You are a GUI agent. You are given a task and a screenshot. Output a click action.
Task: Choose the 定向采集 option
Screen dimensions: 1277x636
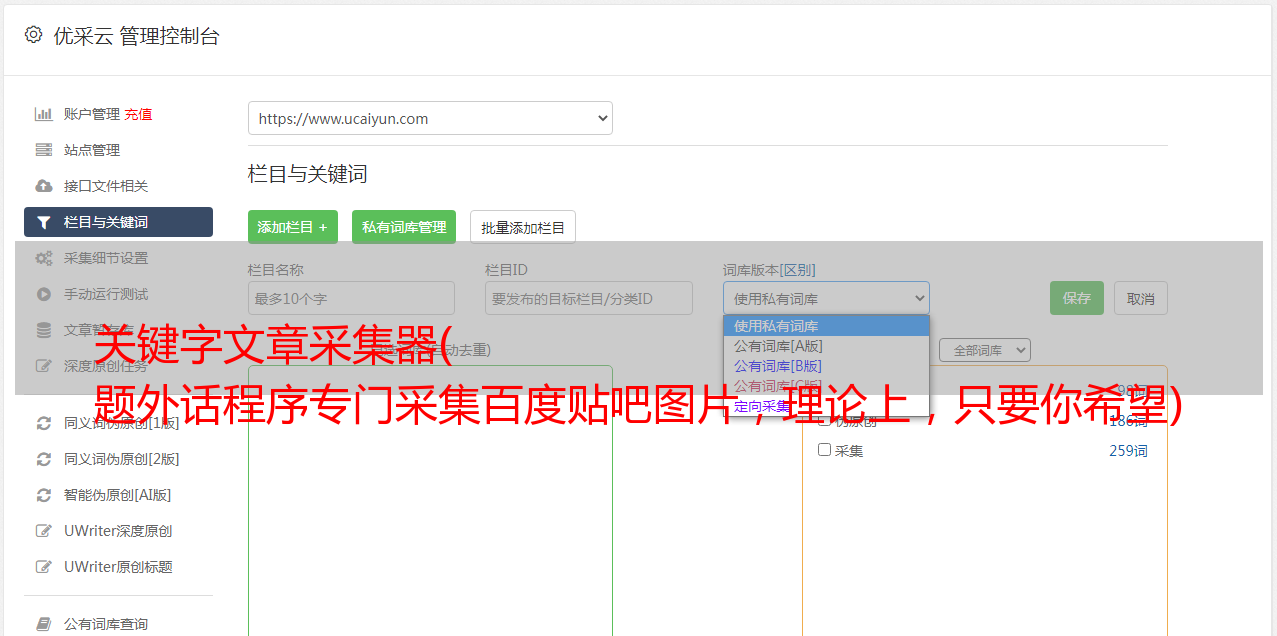point(826,406)
